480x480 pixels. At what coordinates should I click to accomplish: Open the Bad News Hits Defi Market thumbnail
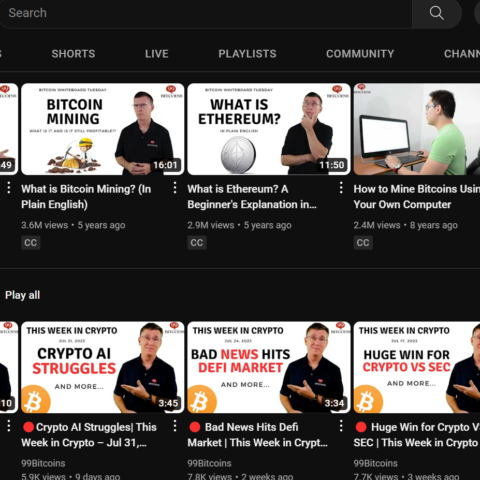269,367
